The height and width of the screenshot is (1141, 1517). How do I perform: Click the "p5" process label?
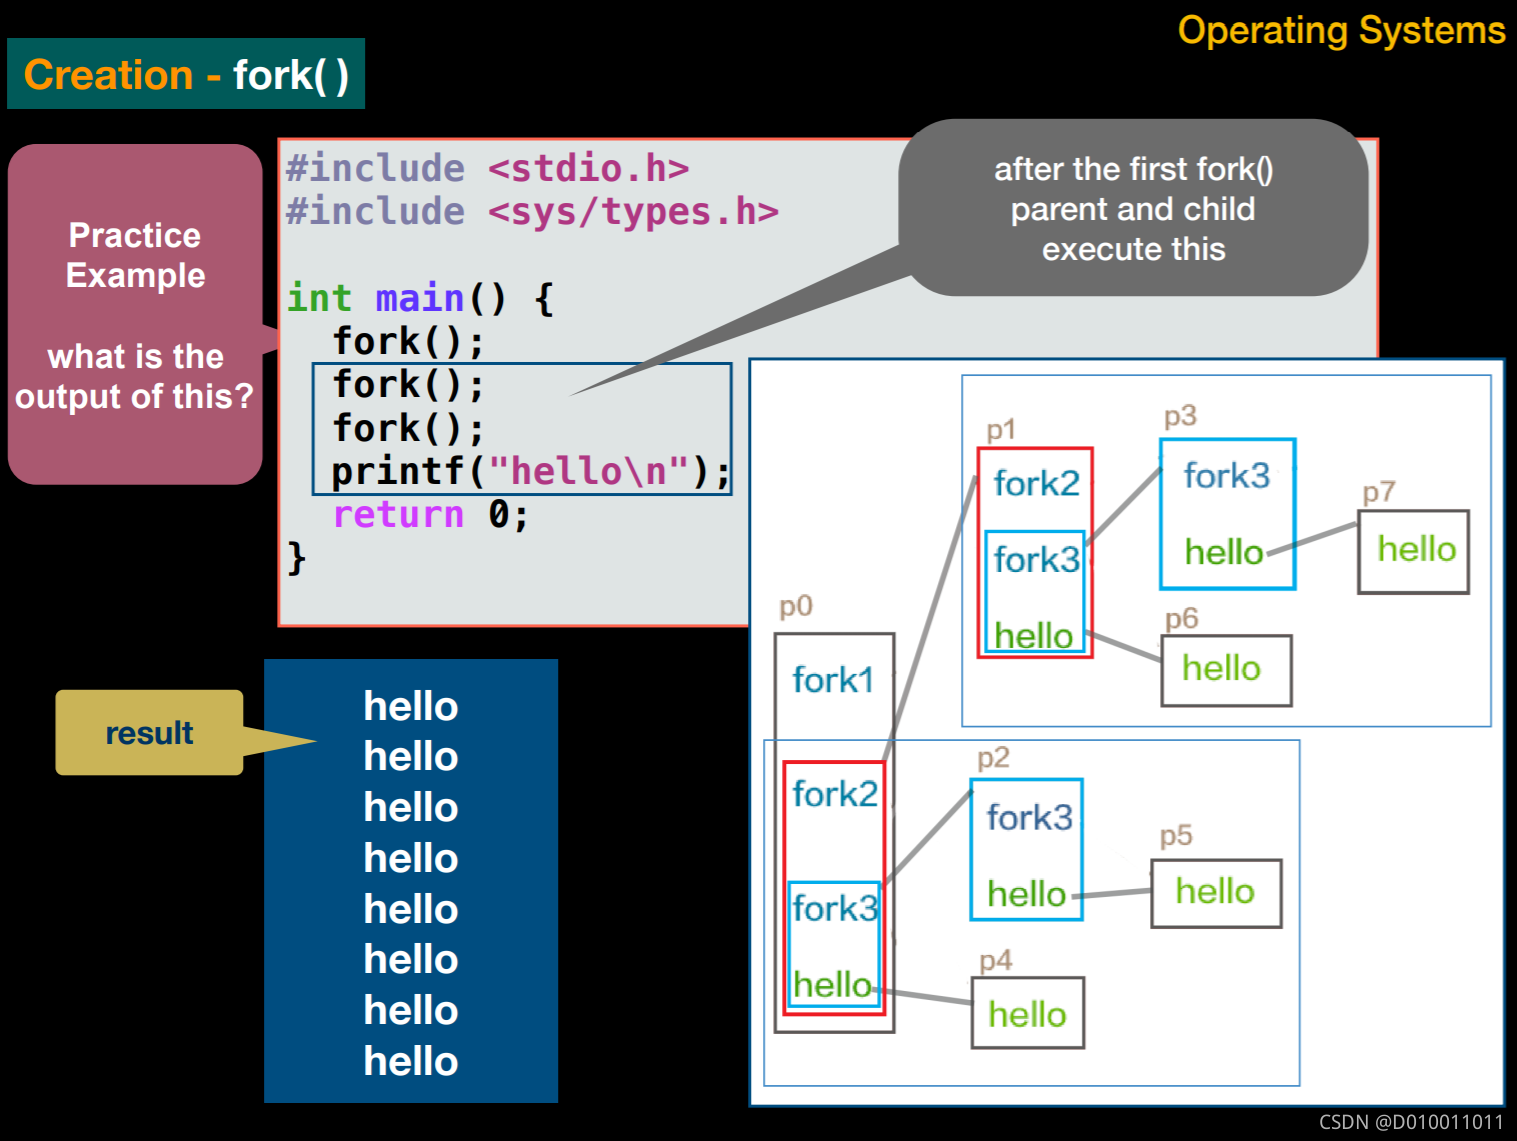click(x=1176, y=836)
